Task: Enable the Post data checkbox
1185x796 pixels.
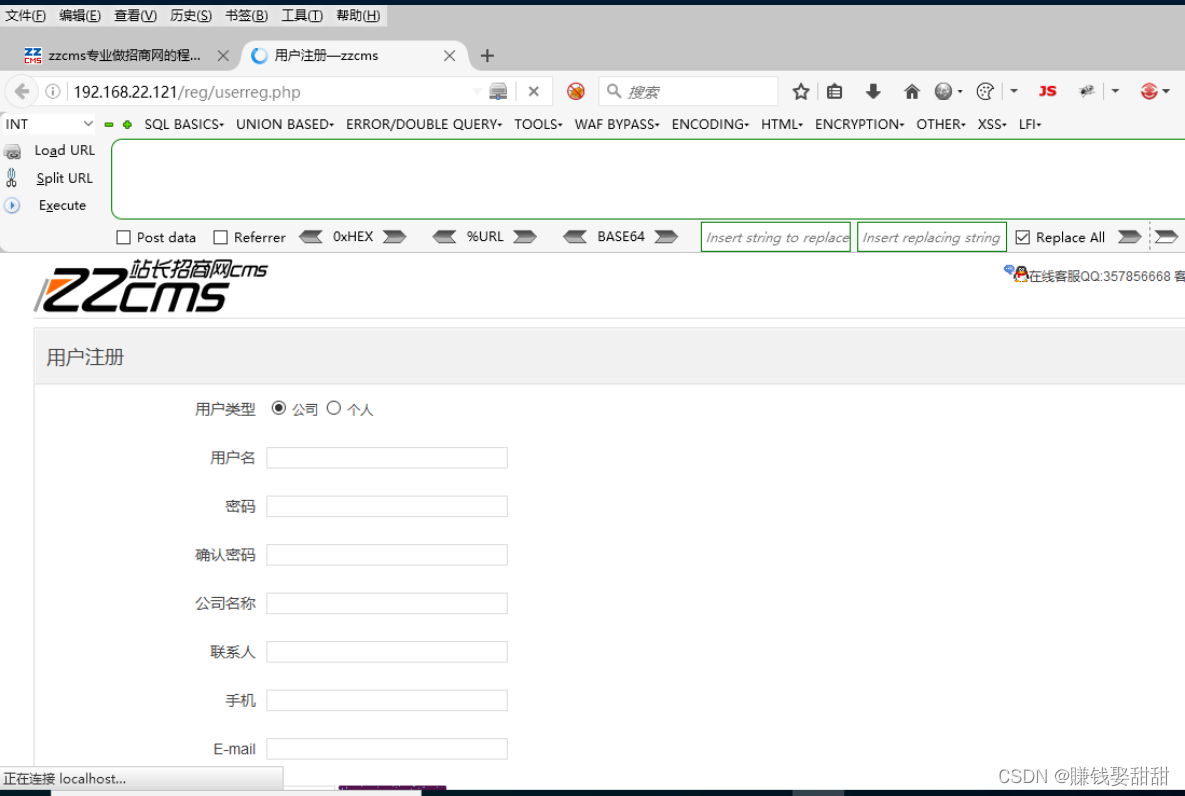Action: pyautogui.click(x=123, y=237)
